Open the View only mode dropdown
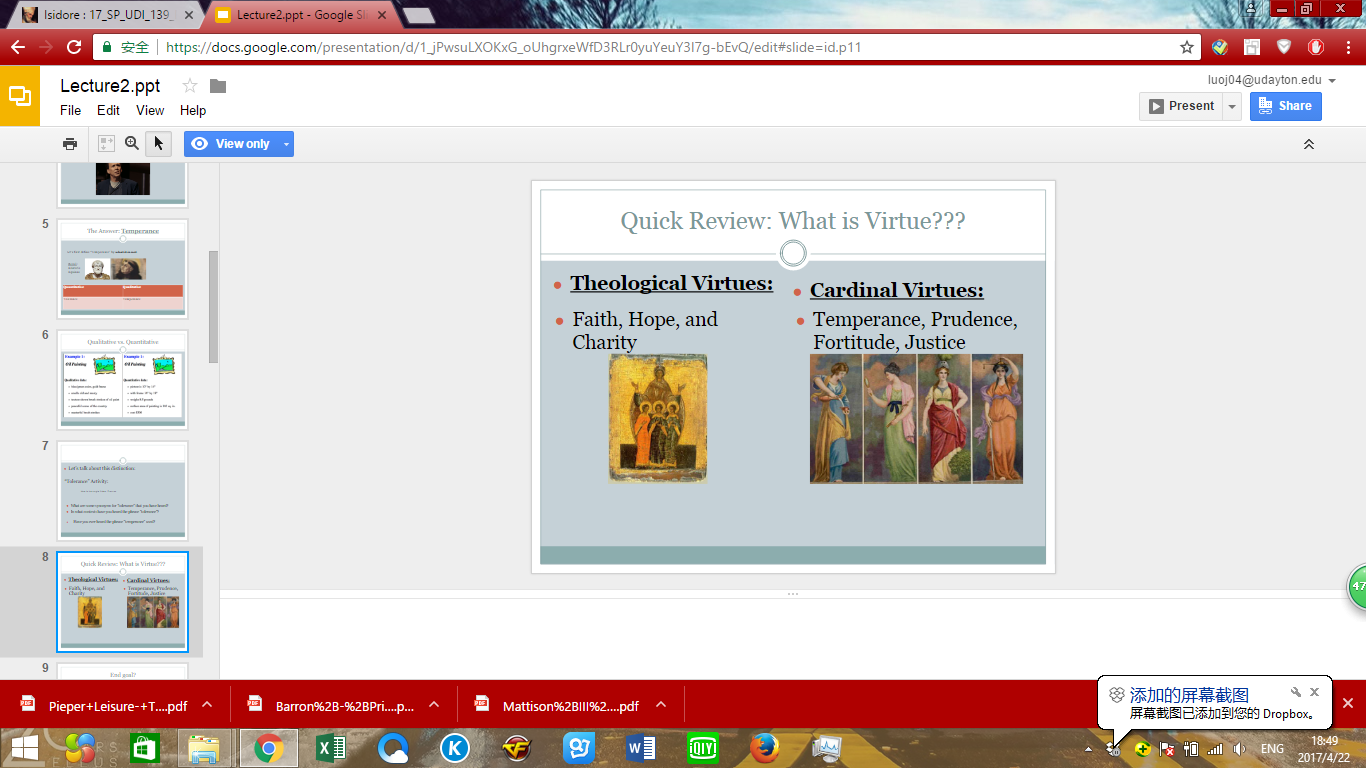Image resolution: width=1366 pixels, height=768 pixels. [x=286, y=144]
